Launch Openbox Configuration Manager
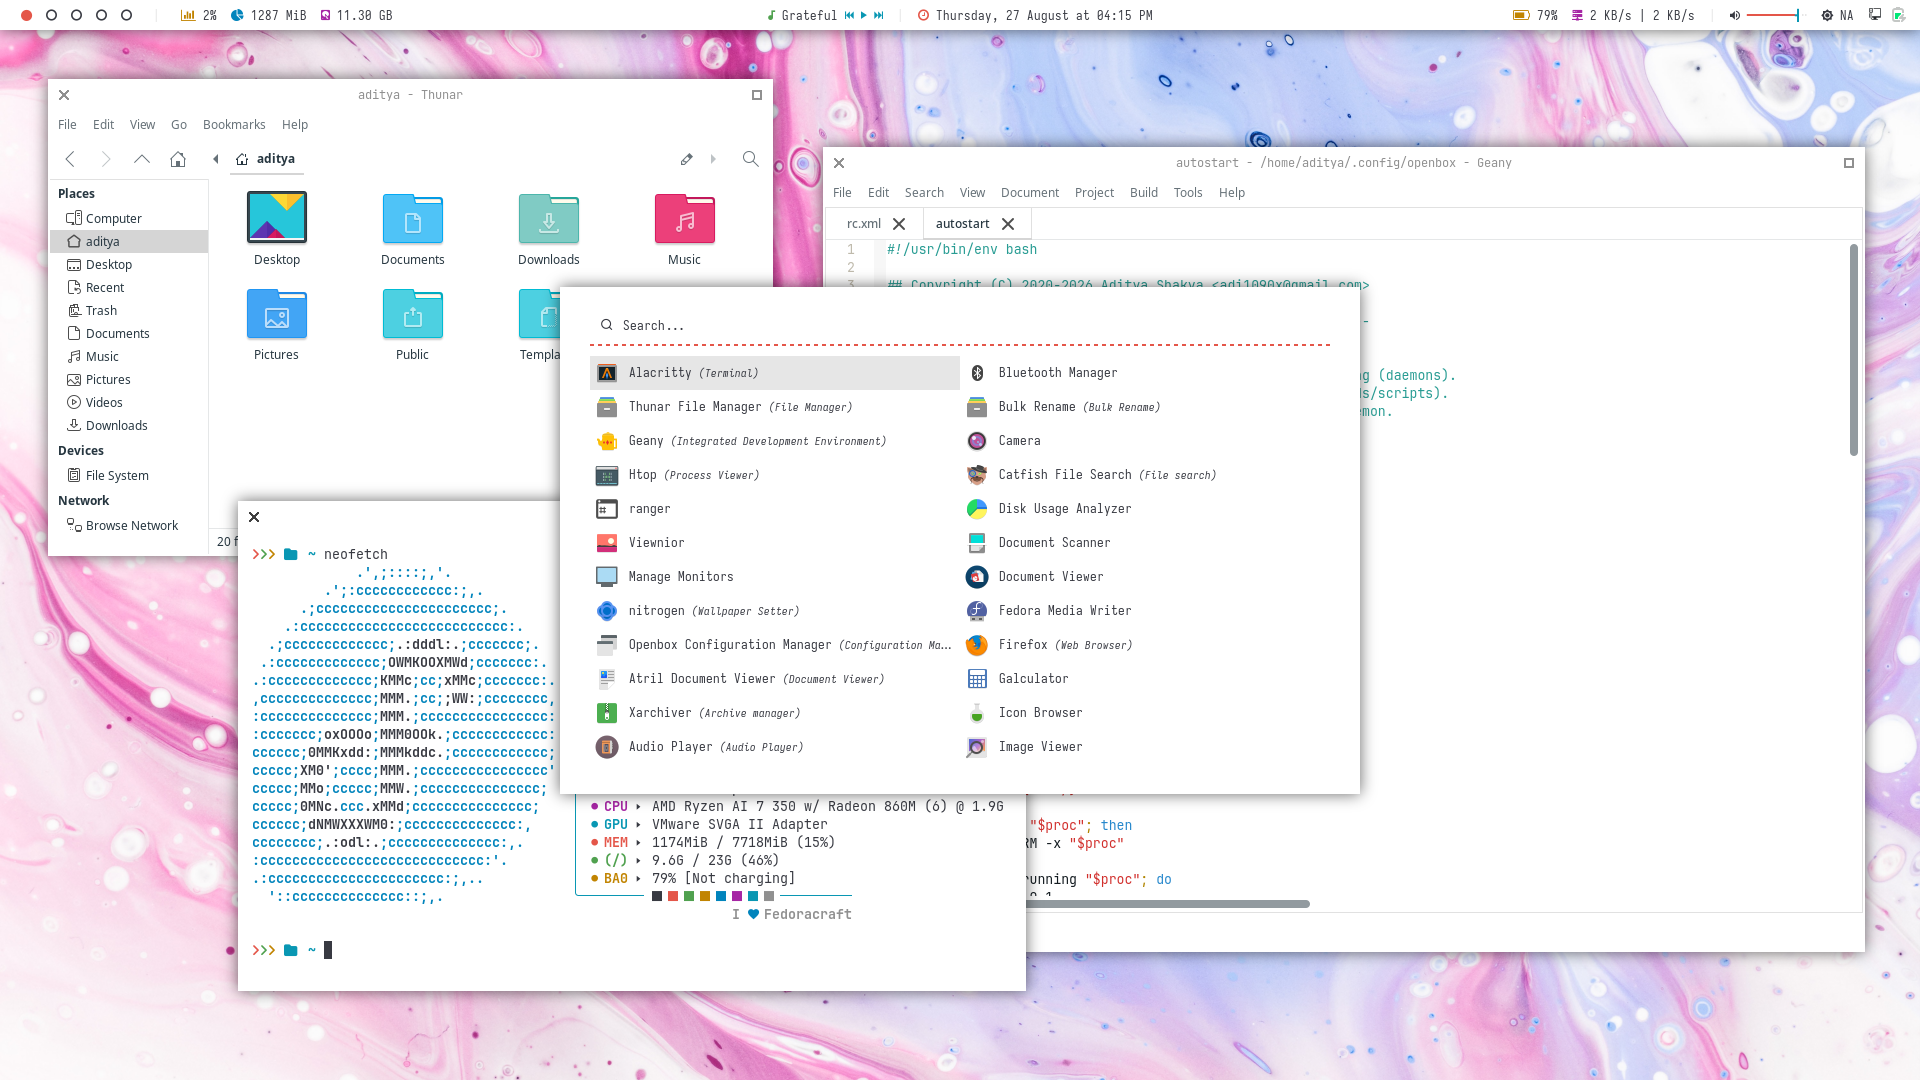The height and width of the screenshot is (1080, 1920). pyautogui.click(x=775, y=645)
